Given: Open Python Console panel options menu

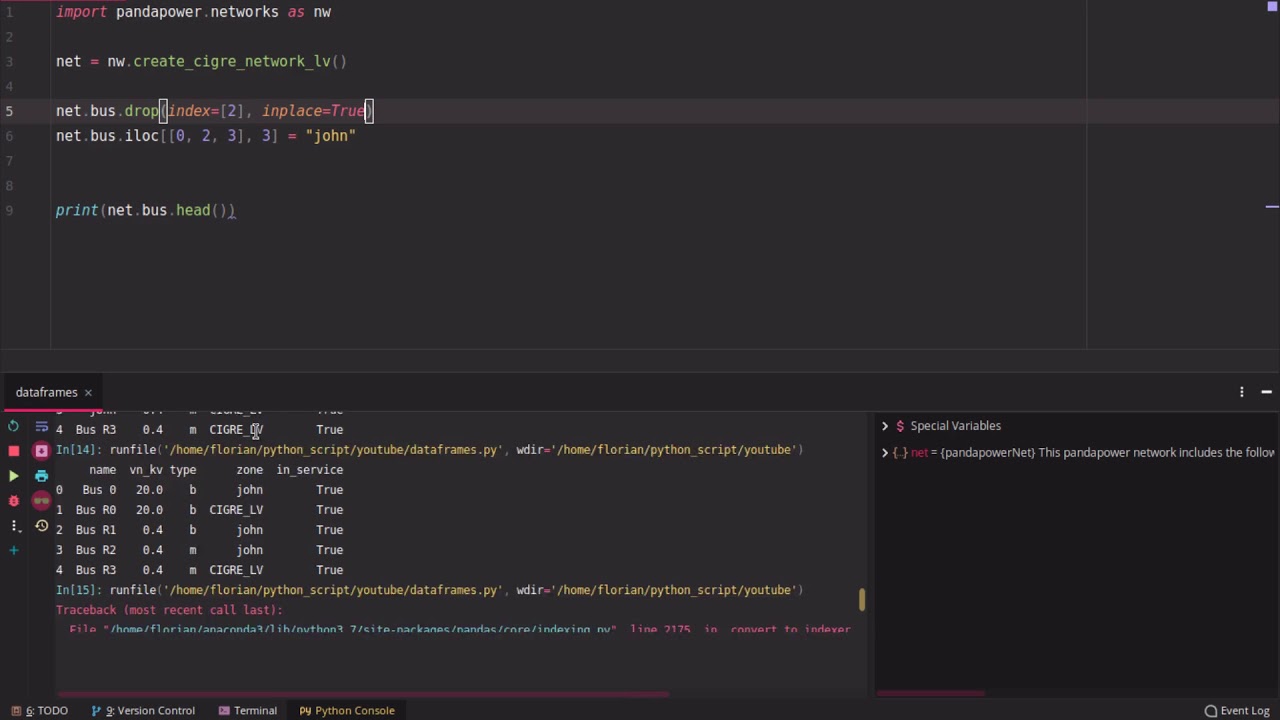Looking at the screenshot, I should click(x=1242, y=392).
